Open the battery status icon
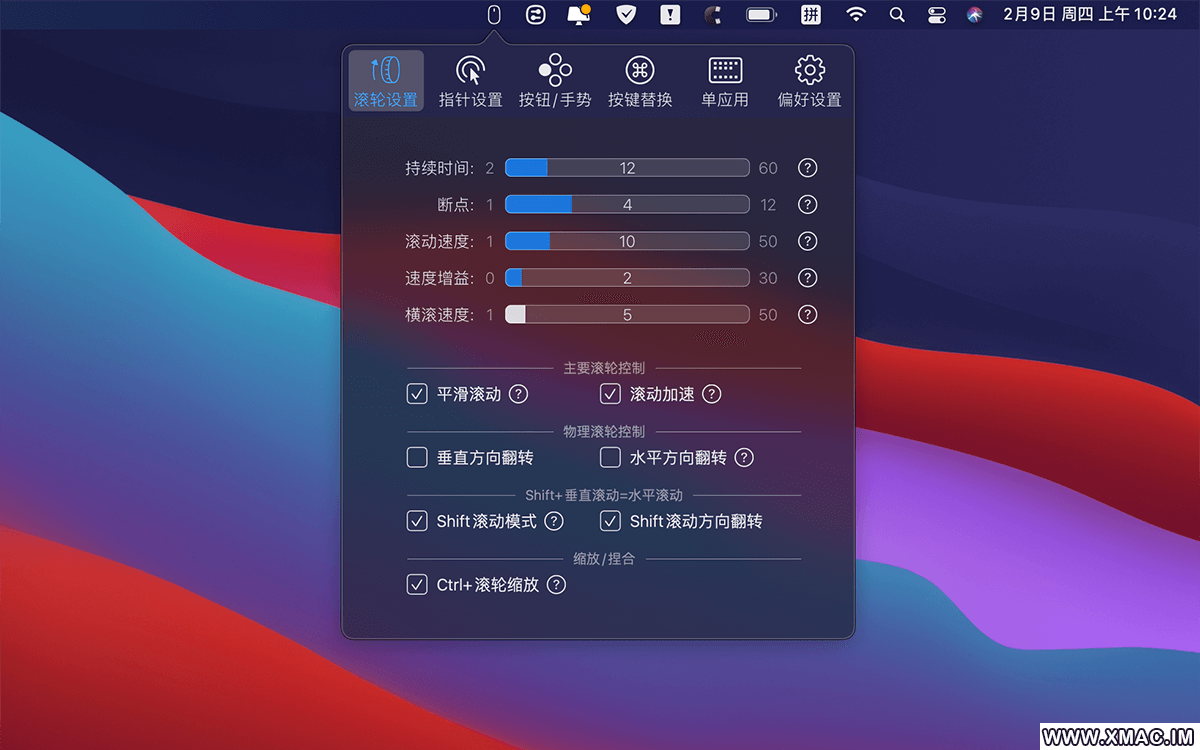The image size is (1200, 750). pos(762,14)
